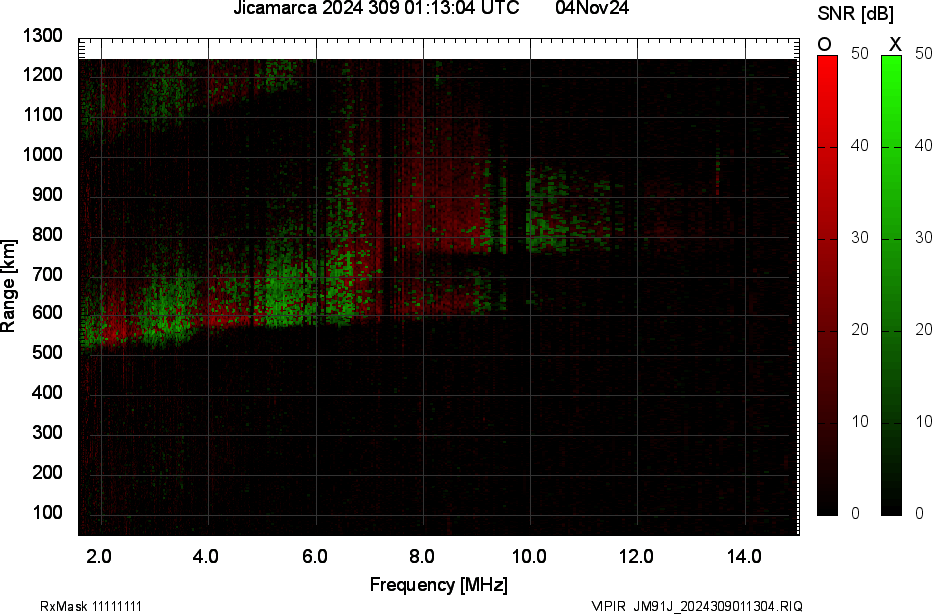Click the 'RxMask 11111111' footer text
932x614 pixels.
(91, 606)
